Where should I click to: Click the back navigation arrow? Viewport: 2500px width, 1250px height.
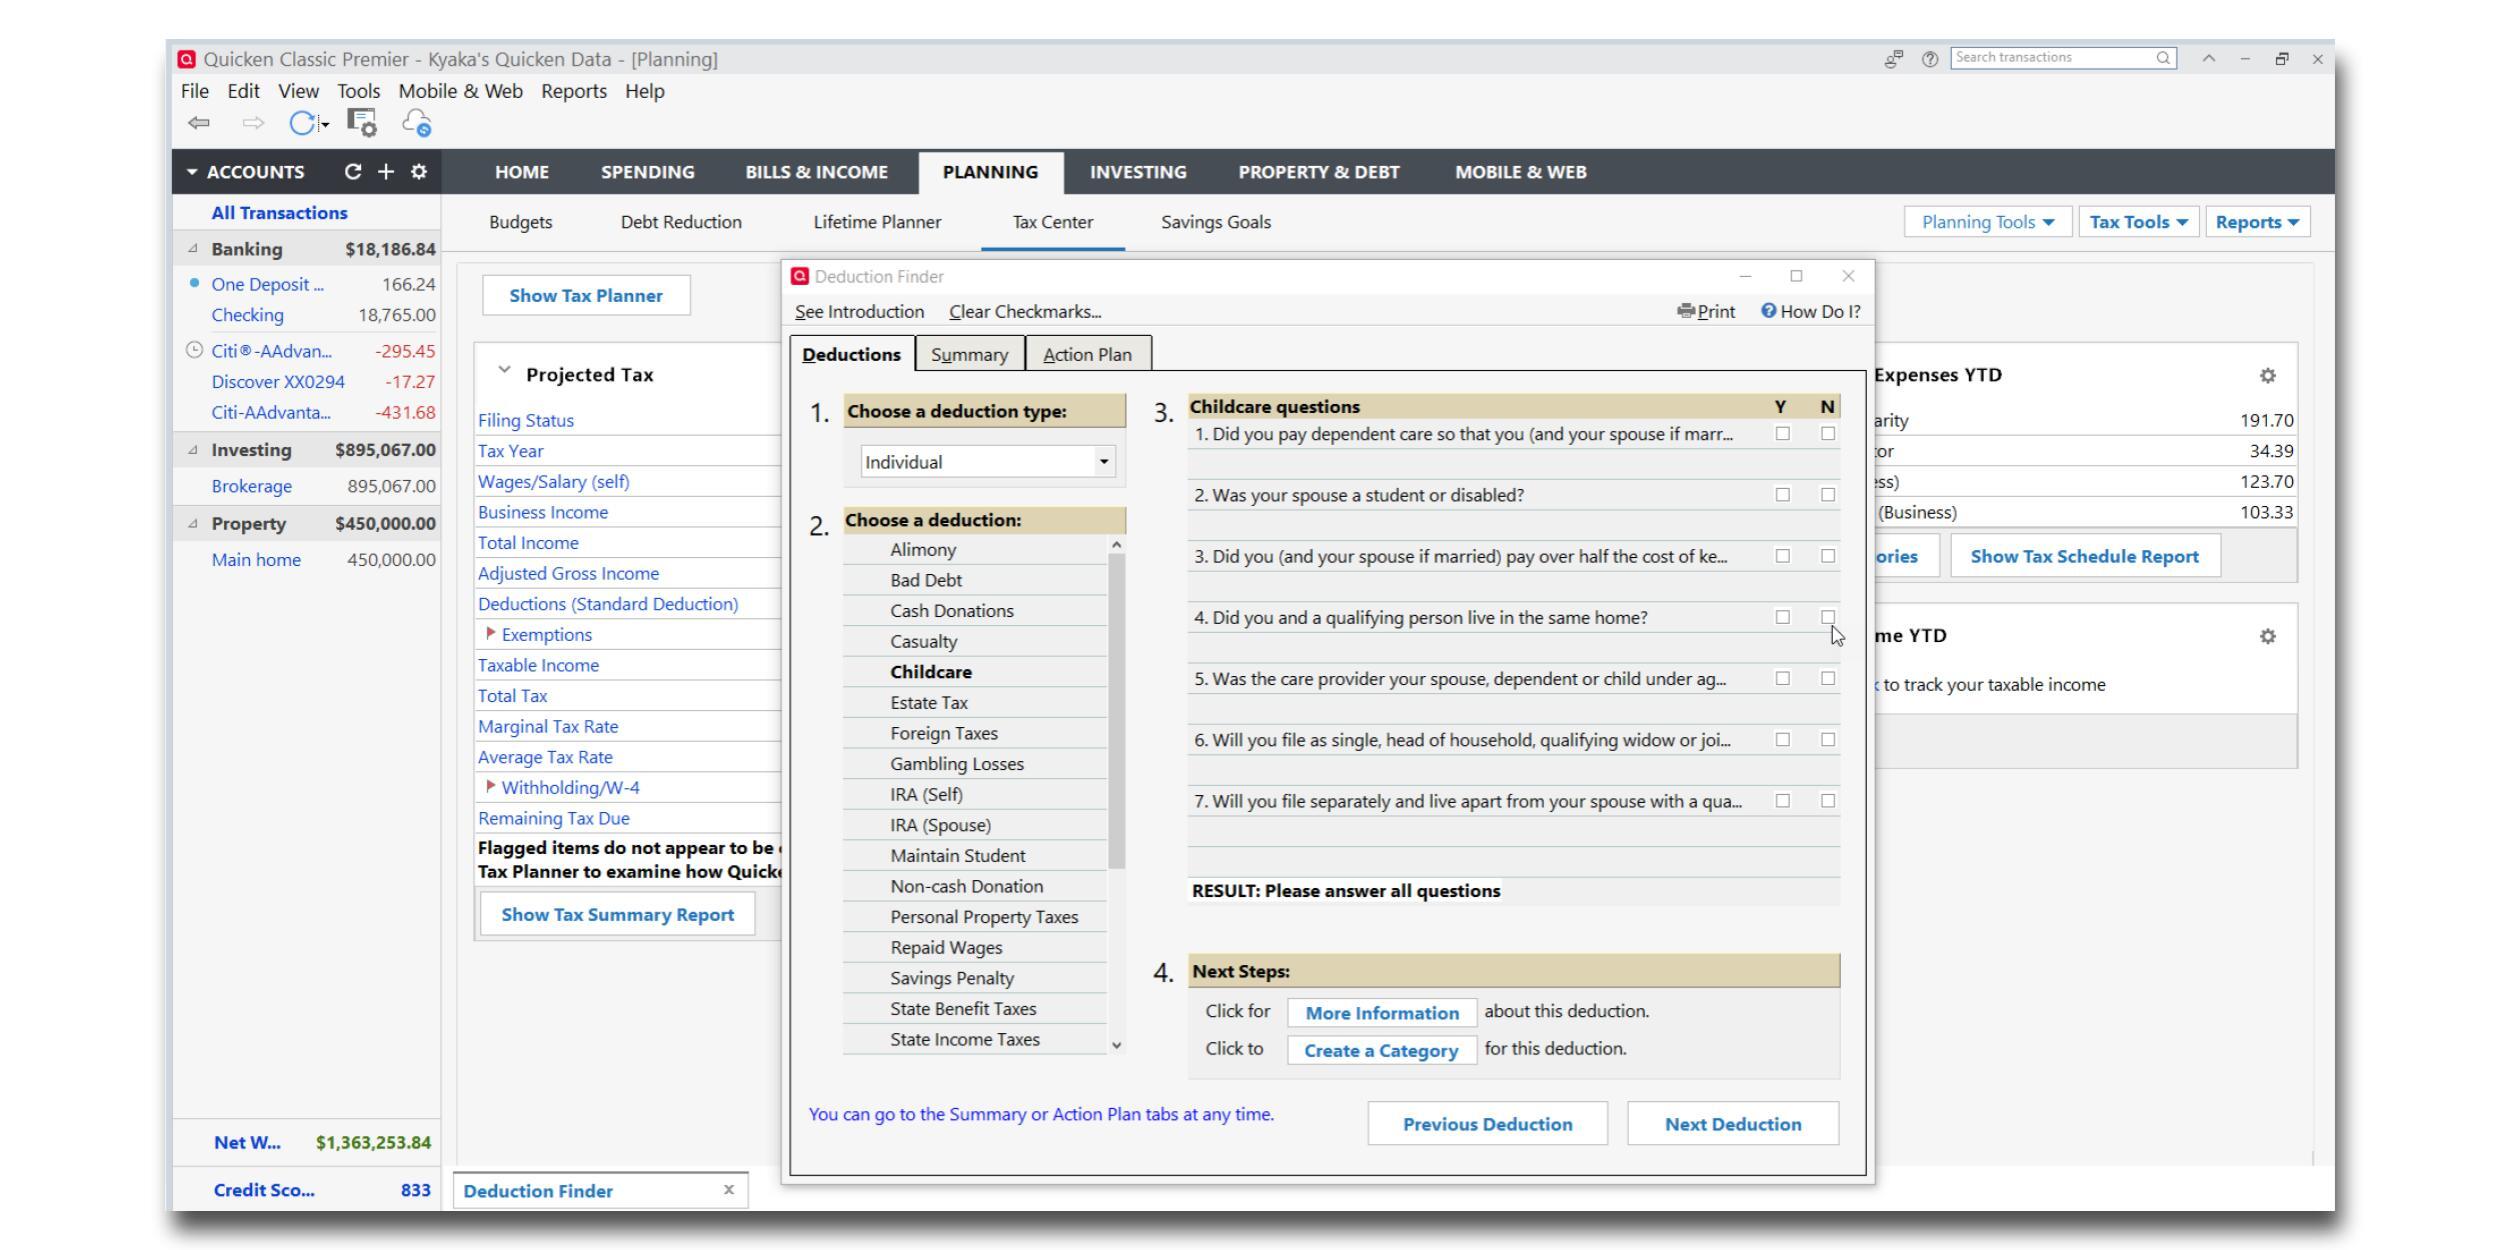pyautogui.click(x=197, y=123)
